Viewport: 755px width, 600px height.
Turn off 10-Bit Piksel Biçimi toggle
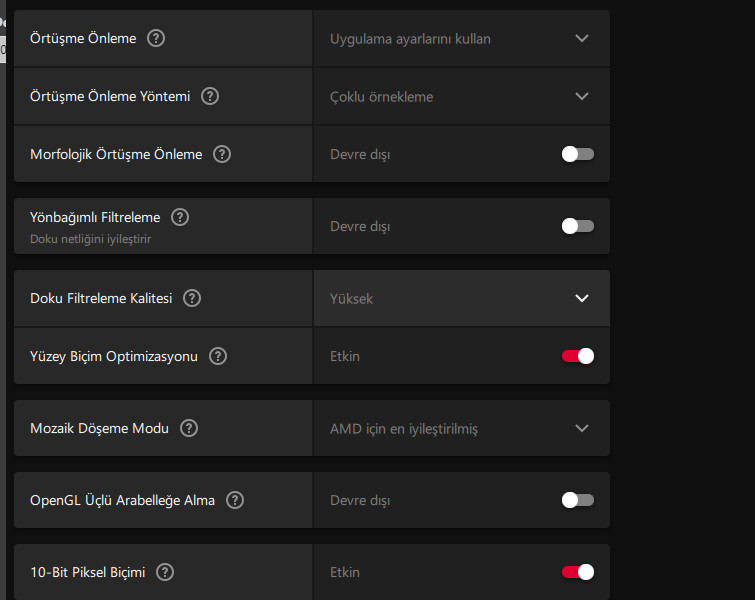click(578, 572)
